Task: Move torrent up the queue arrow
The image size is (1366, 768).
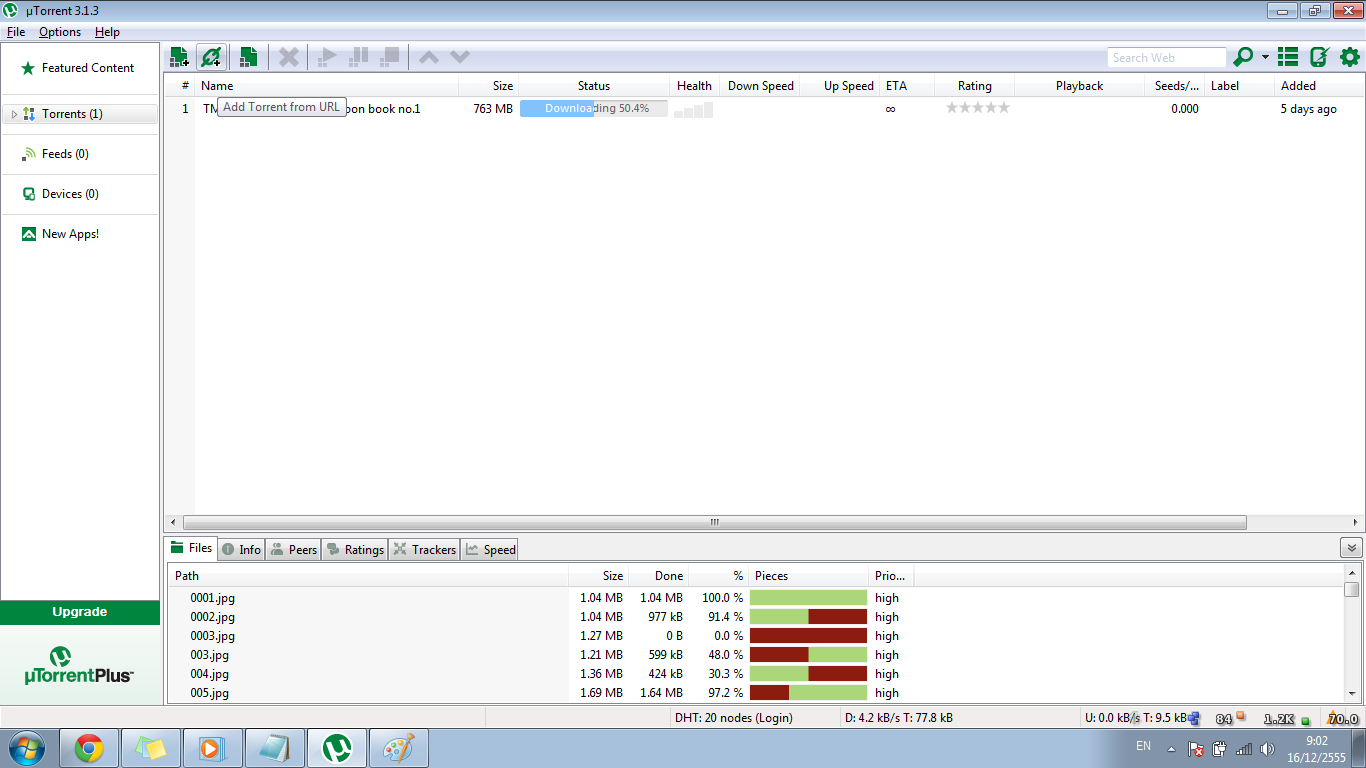Action: point(429,57)
